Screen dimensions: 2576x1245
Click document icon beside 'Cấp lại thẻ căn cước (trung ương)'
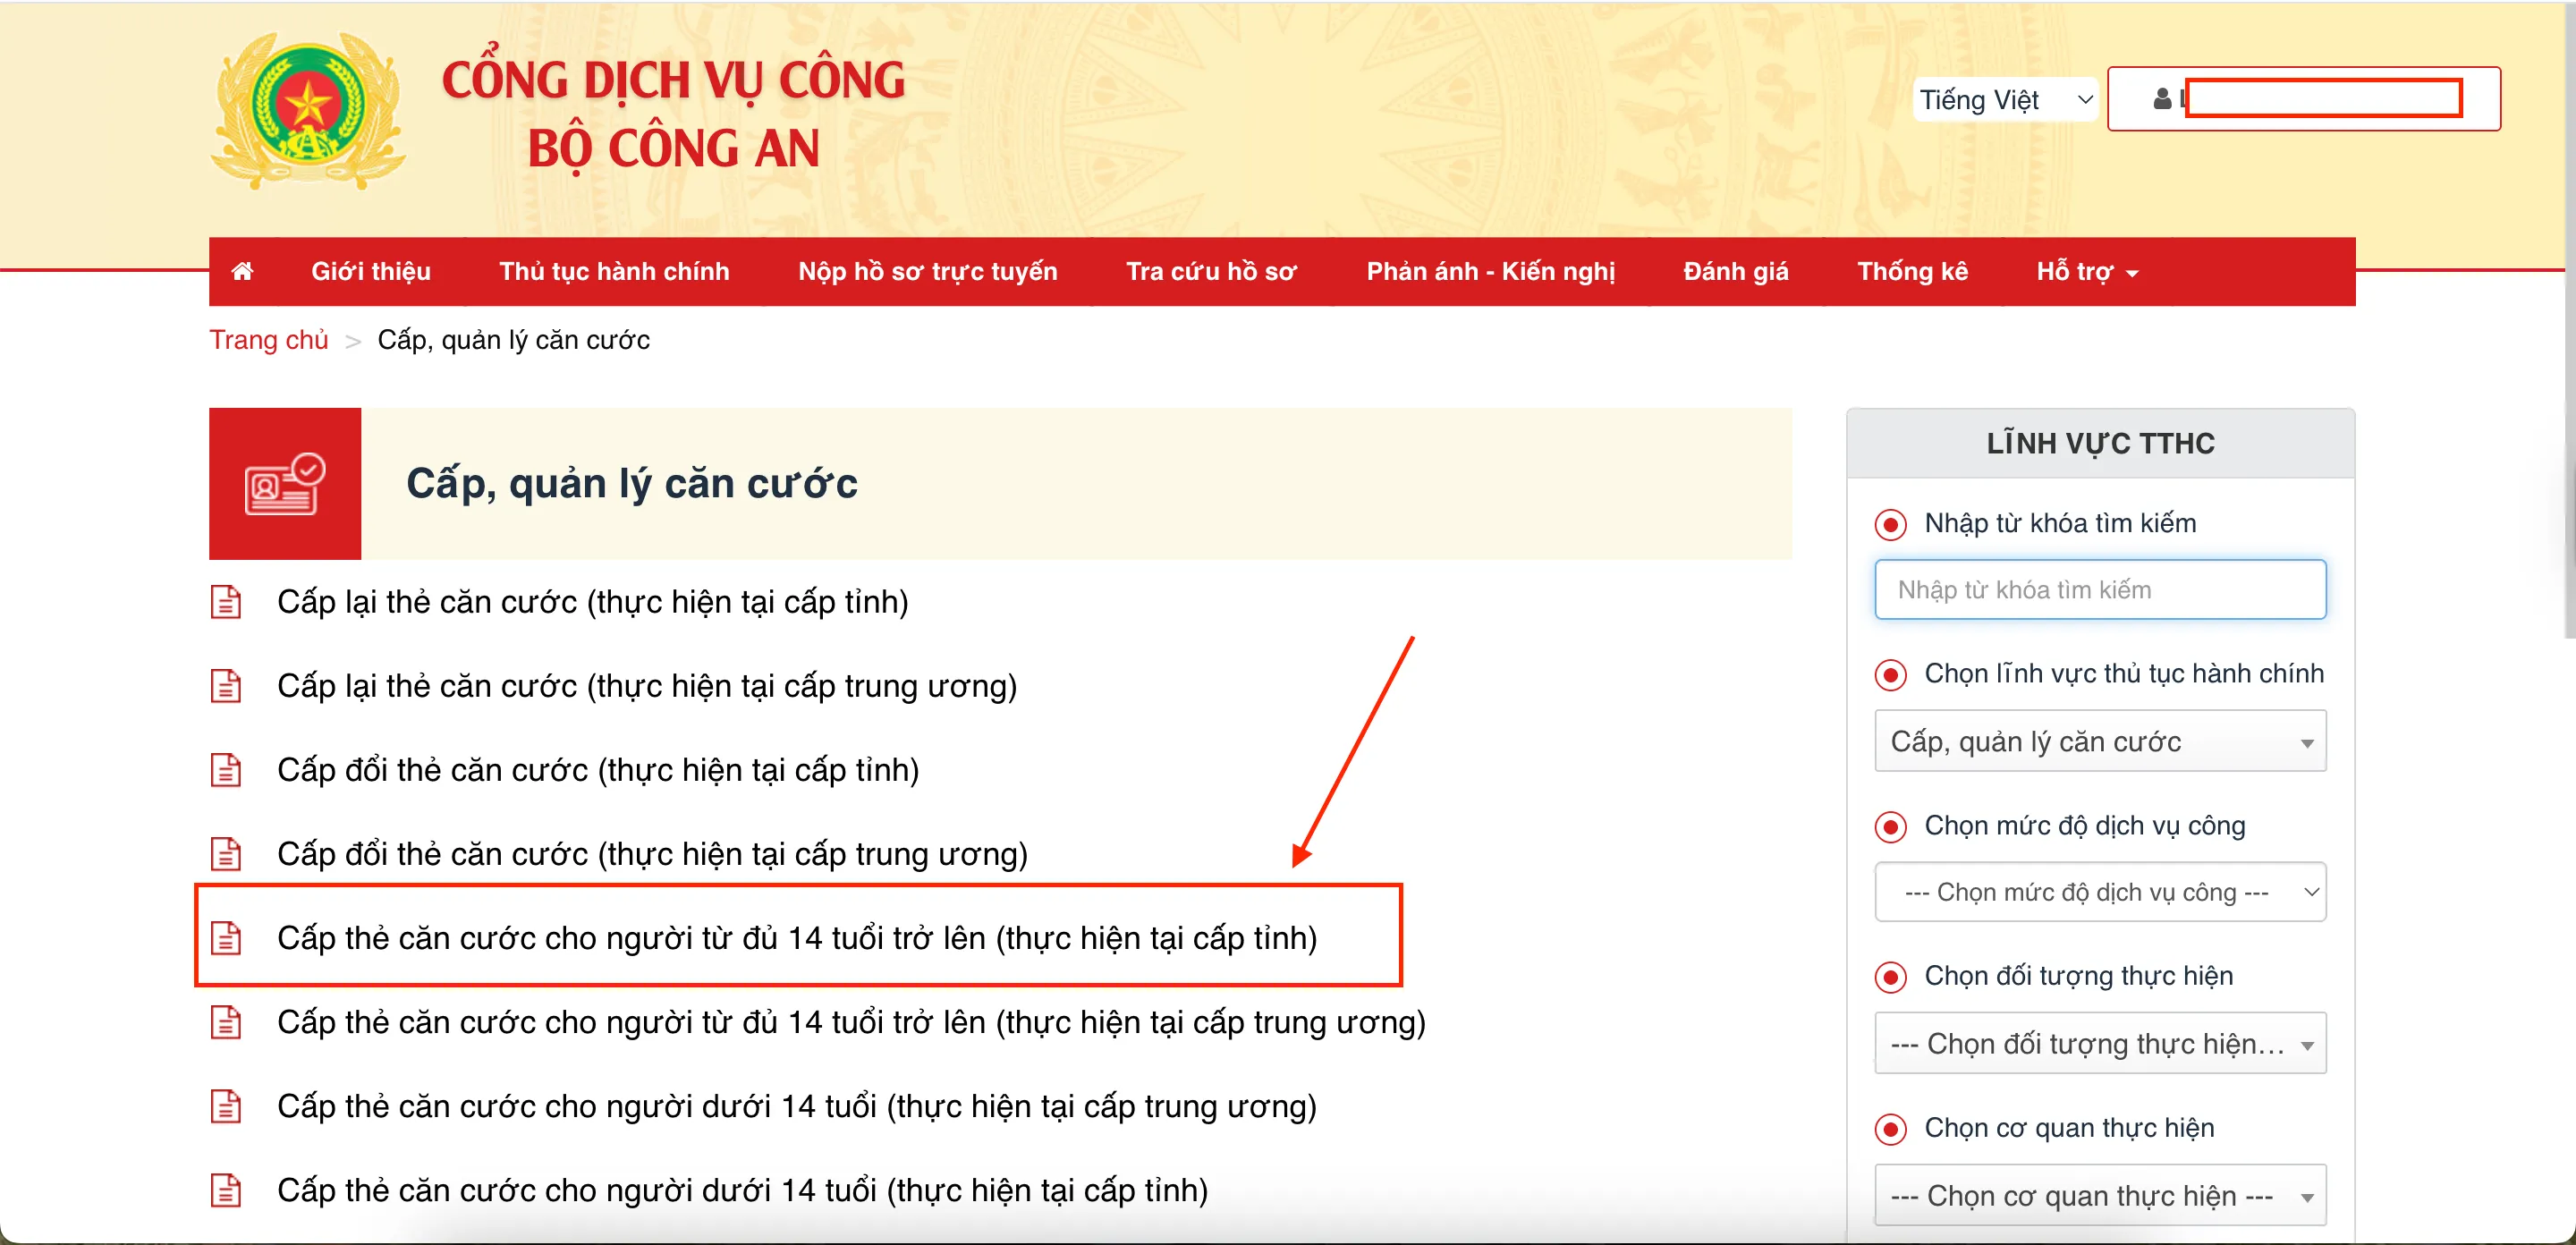coord(226,686)
